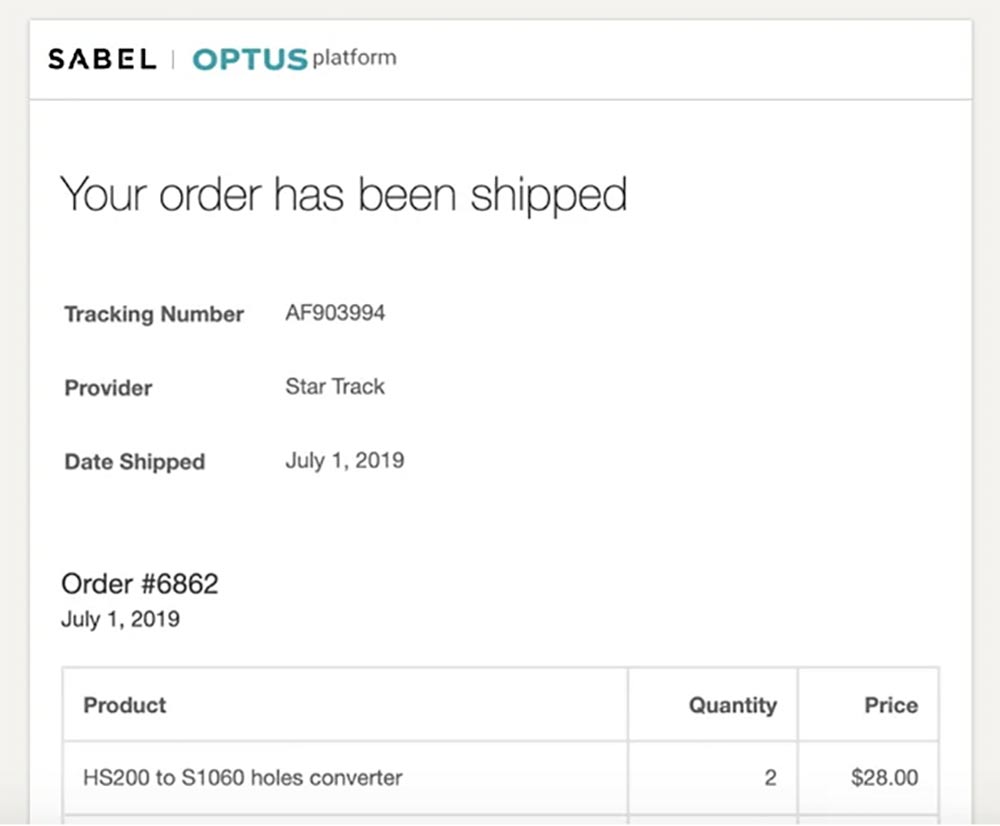This screenshot has height=826, width=1000.
Task: Select the HS200 to S1060 holes converter item
Action: pyautogui.click(x=243, y=777)
